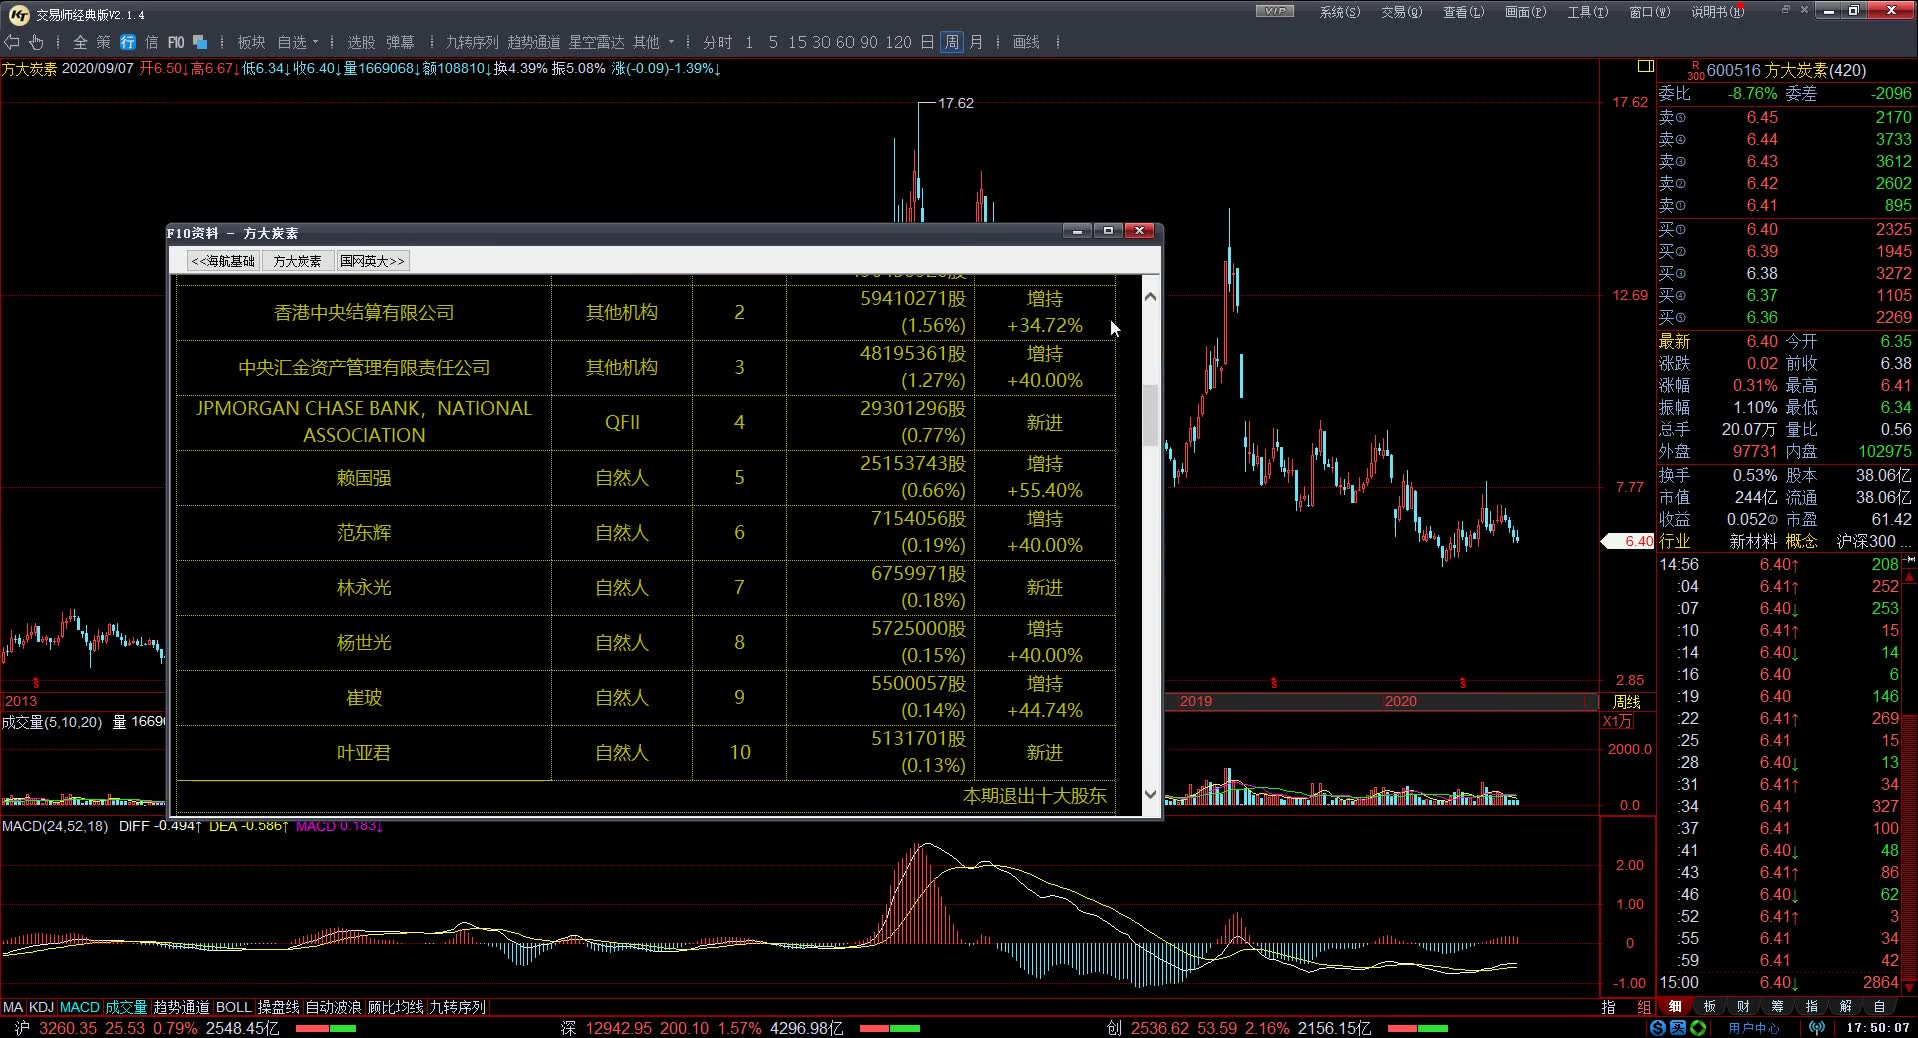
Task: Click the yellow square icon above price axis
Action: [x=1645, y=67]
